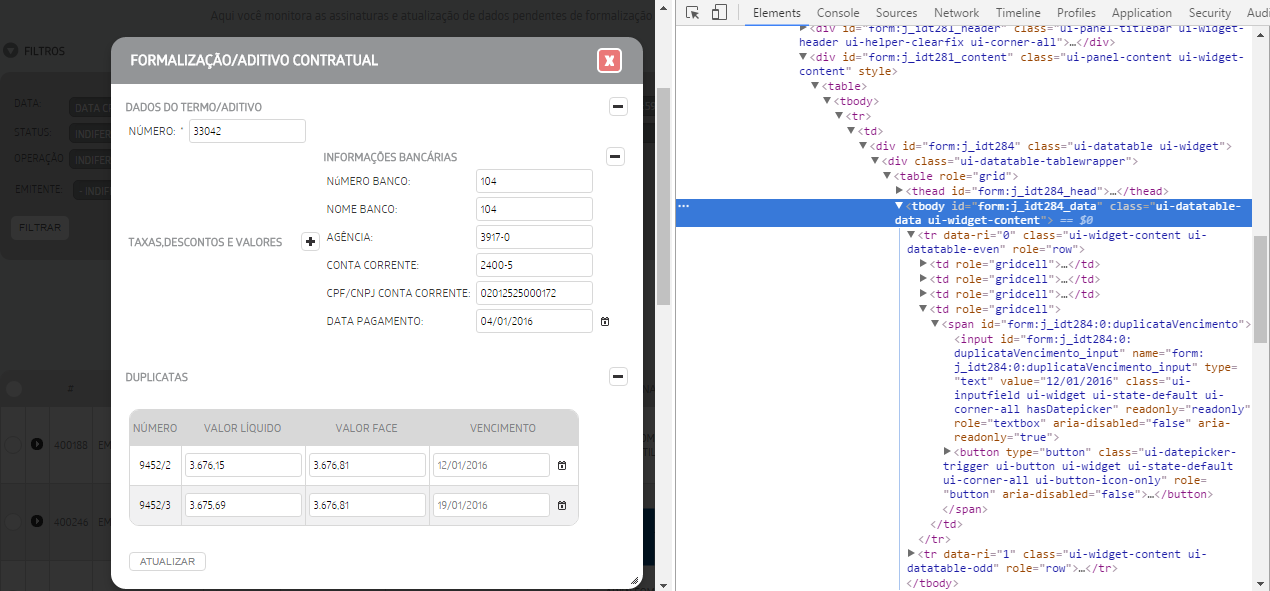Open the Timeline tab in DevTools
Viewport: 1270px width, 591px height.
(x=1018, y=13)
